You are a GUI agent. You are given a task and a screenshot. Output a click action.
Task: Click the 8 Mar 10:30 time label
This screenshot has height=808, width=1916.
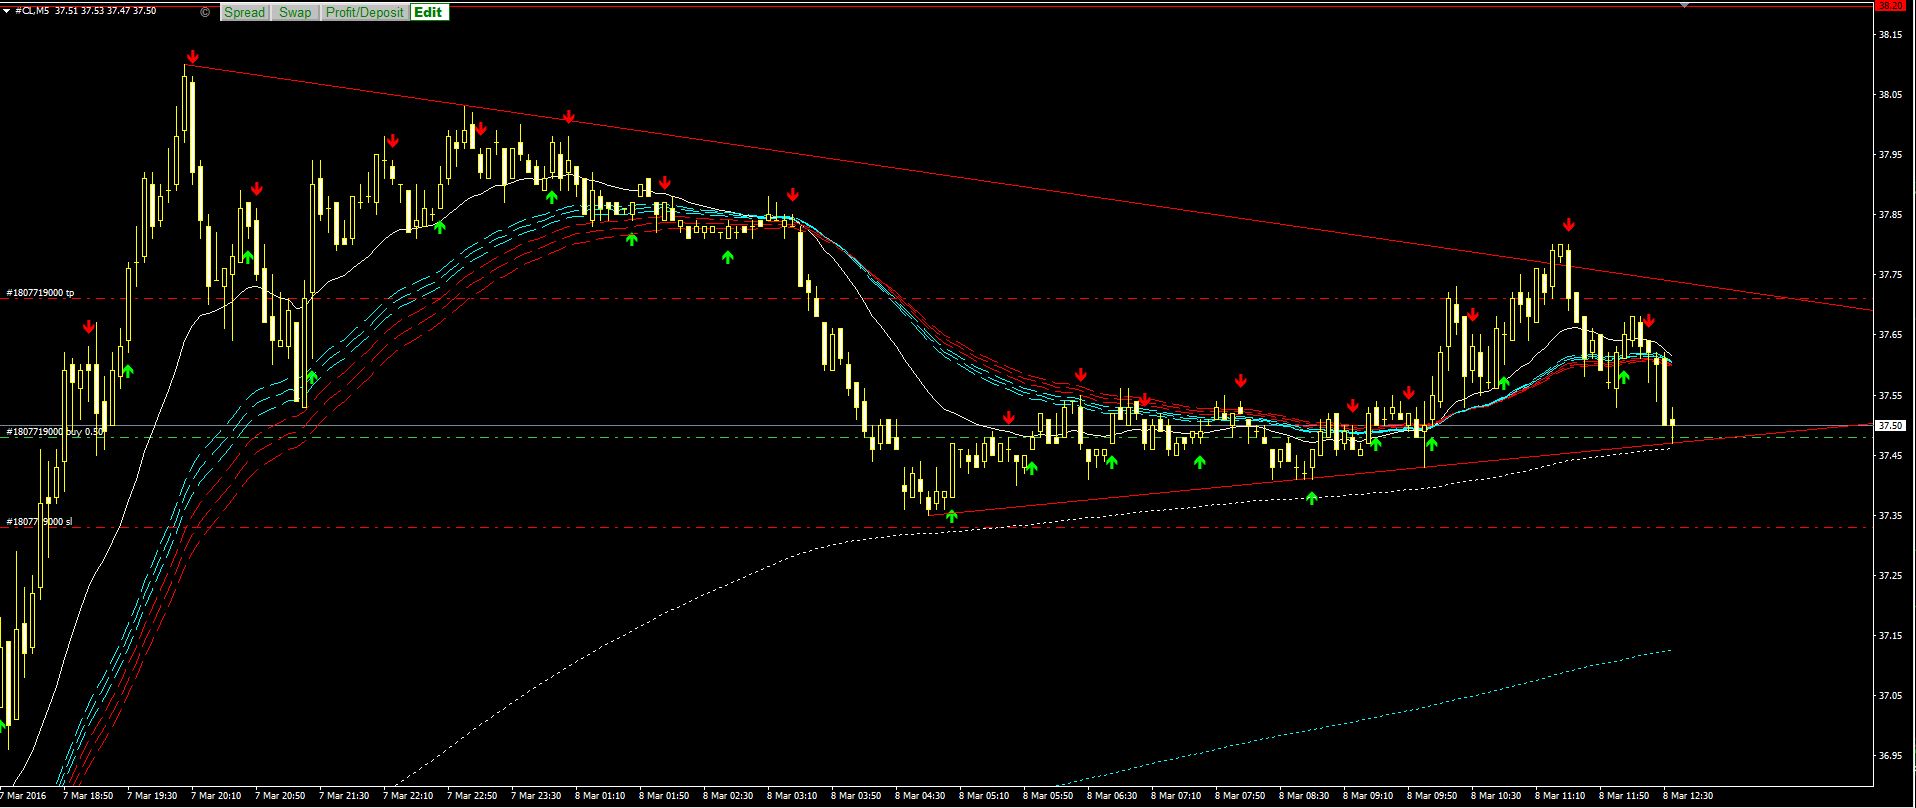coord(1496,796)
